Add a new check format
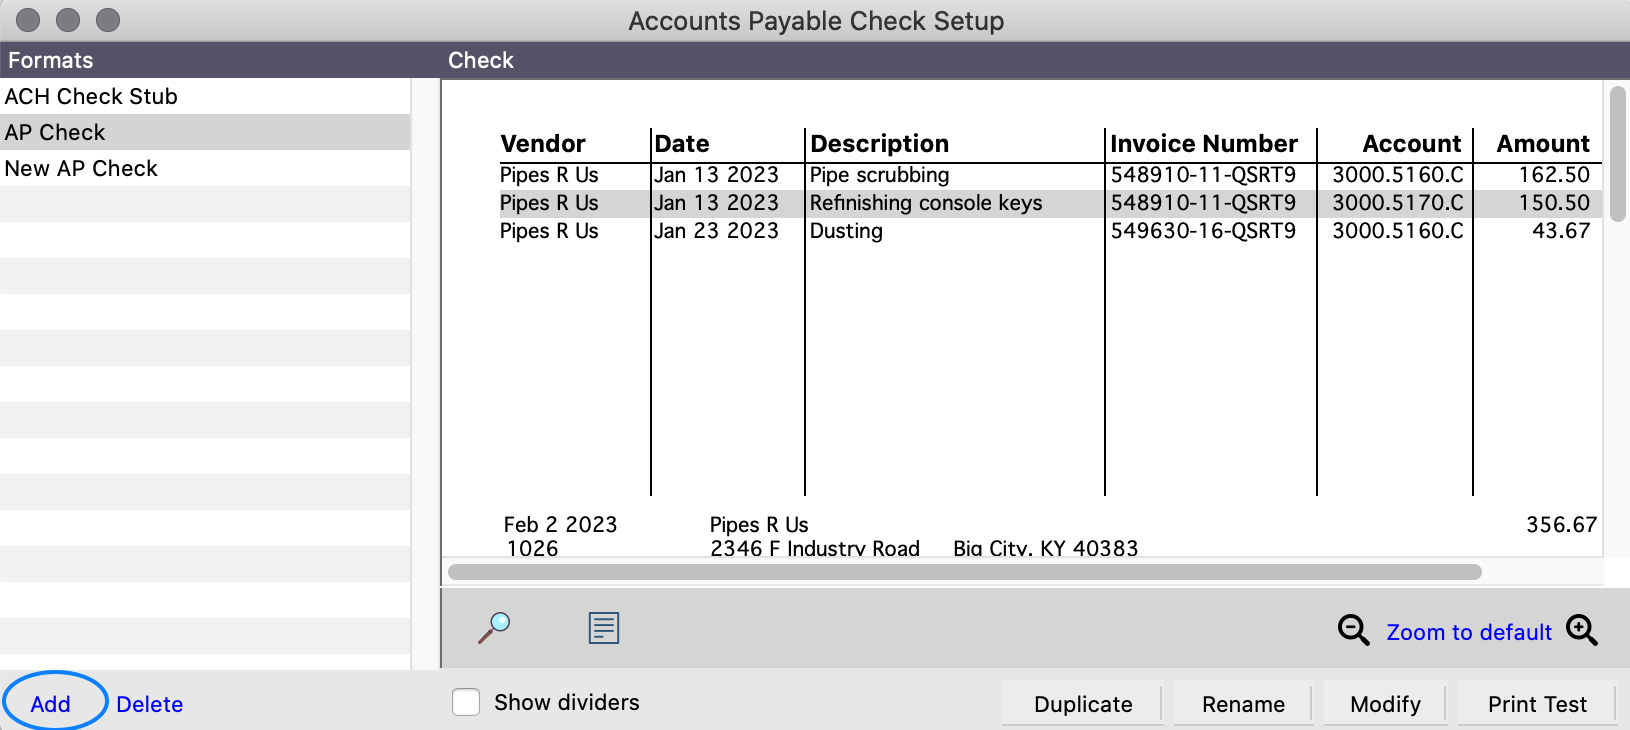The height and width of the screenshot is (730, 1630). click(x=51, y=704)
